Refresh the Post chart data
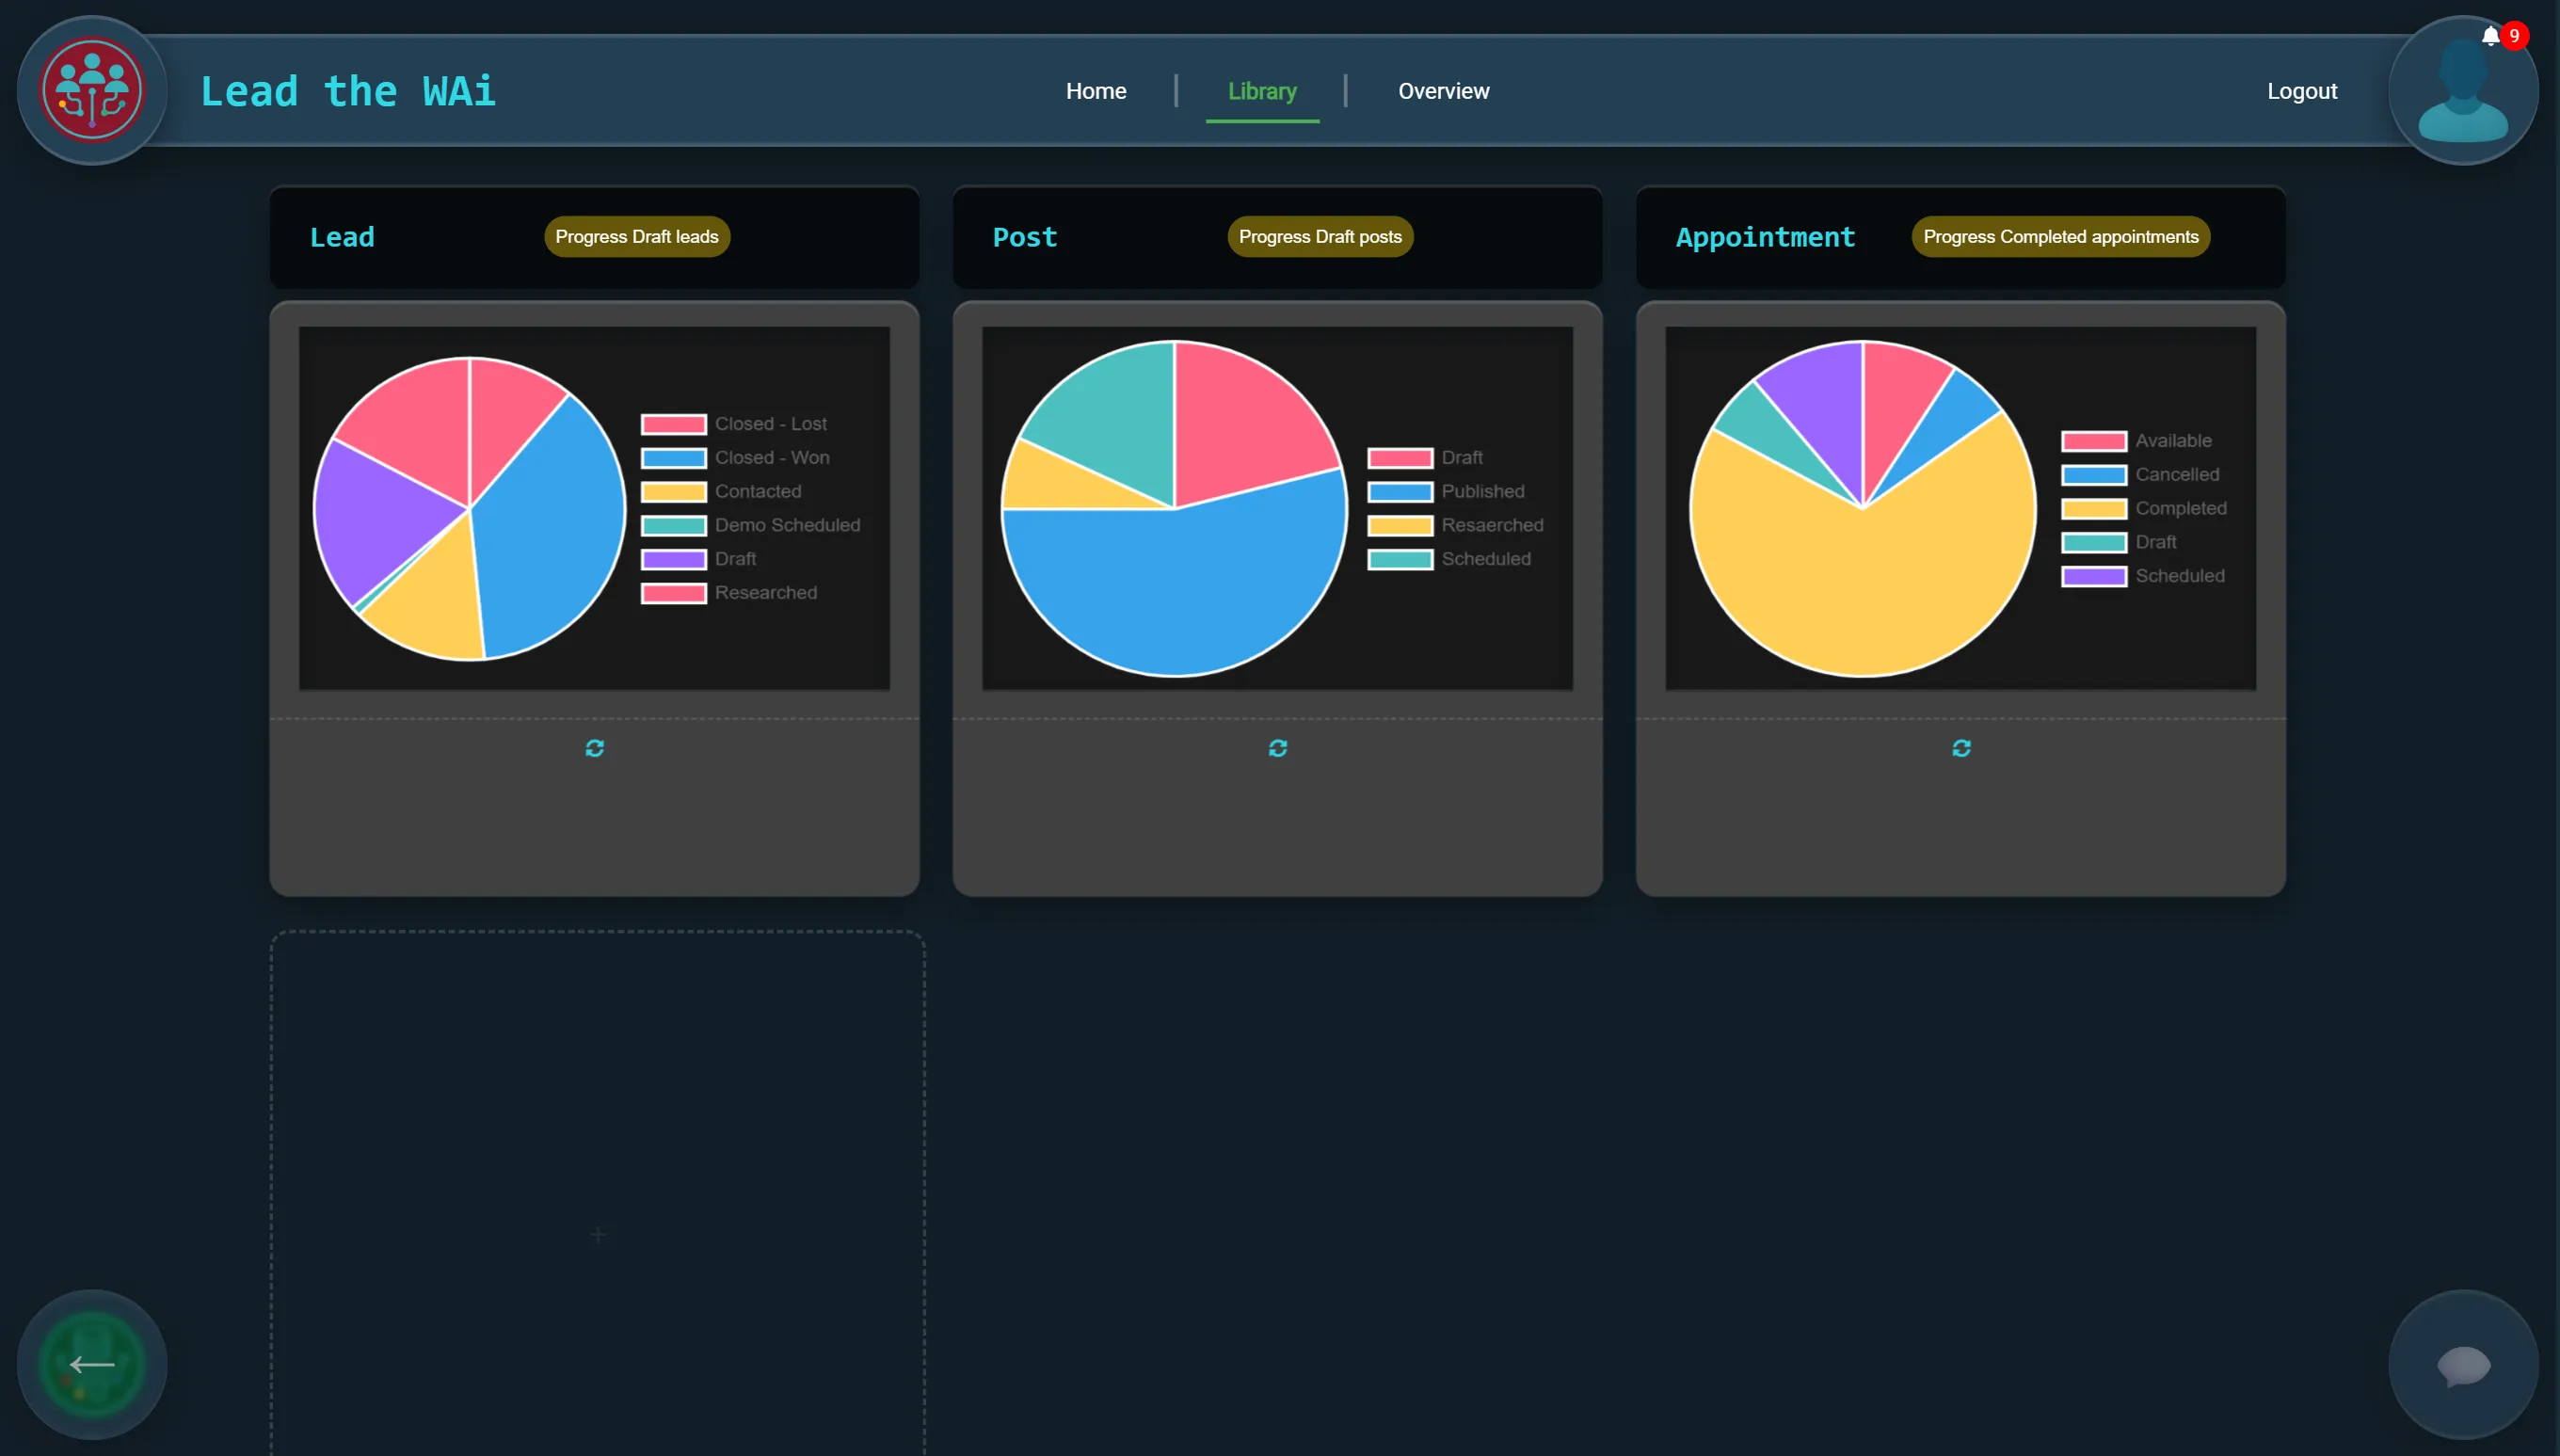This screenshot has height=1456, width=2560. (1278, 747)
